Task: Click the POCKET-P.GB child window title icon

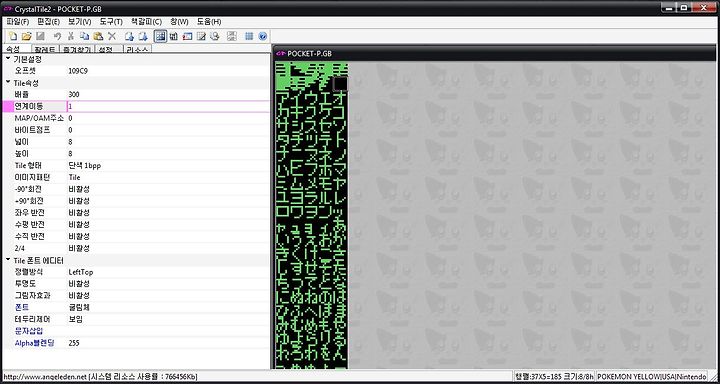Action: 281,54
